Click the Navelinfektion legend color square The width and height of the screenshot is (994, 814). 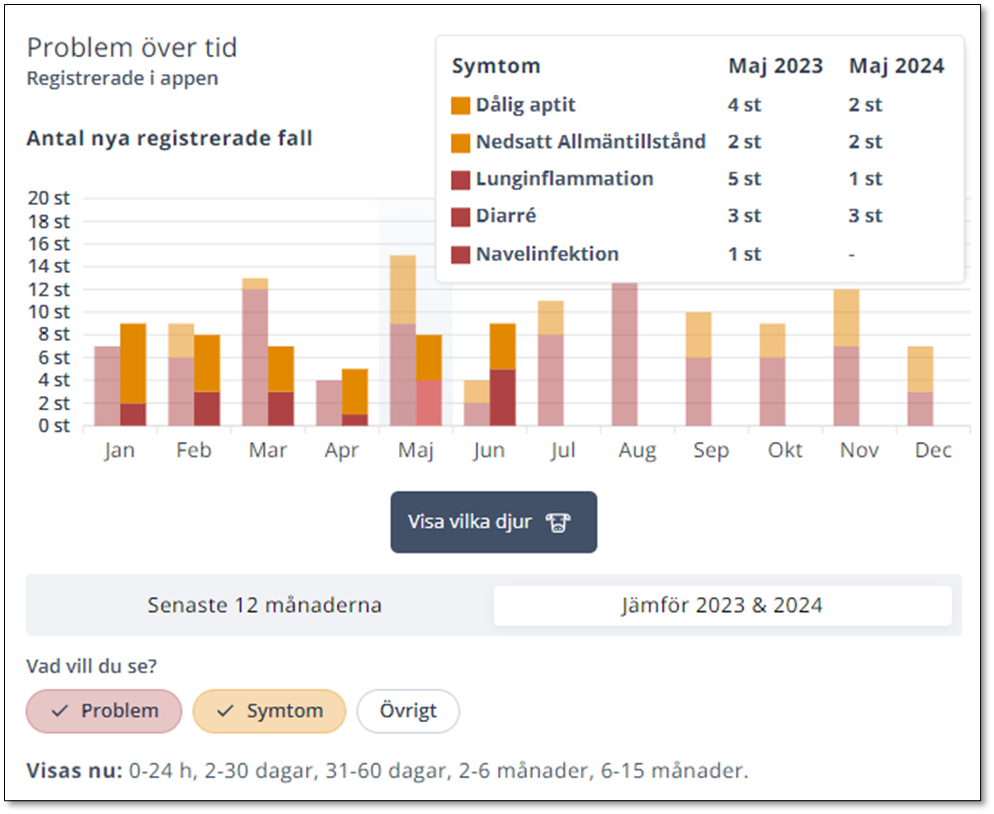(461, 254)
